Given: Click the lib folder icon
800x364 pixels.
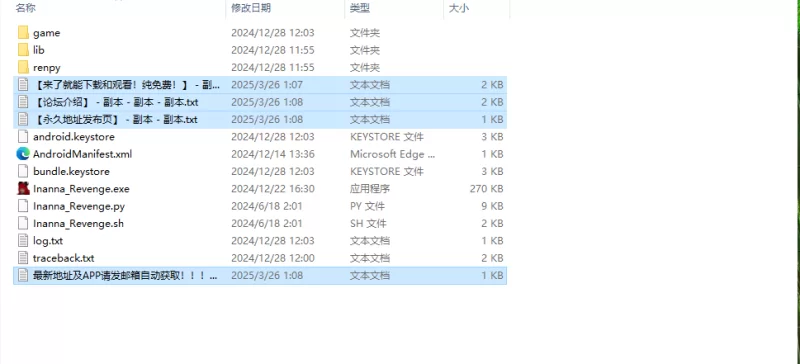Looking at the screenshot, I should [23, 50].
